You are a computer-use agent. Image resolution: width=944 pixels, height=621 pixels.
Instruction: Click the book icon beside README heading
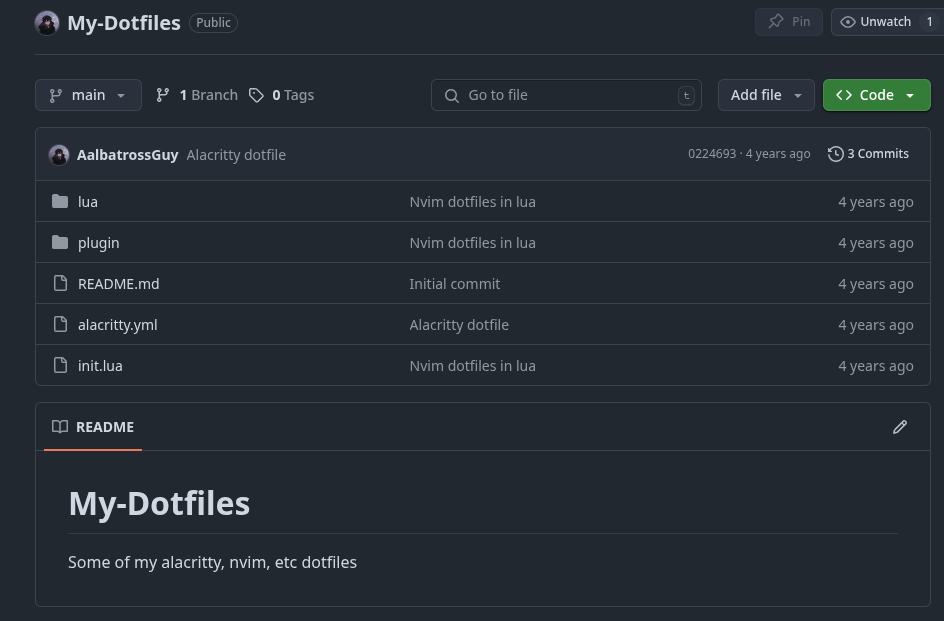pyautogui.click(x=59, y=427)
